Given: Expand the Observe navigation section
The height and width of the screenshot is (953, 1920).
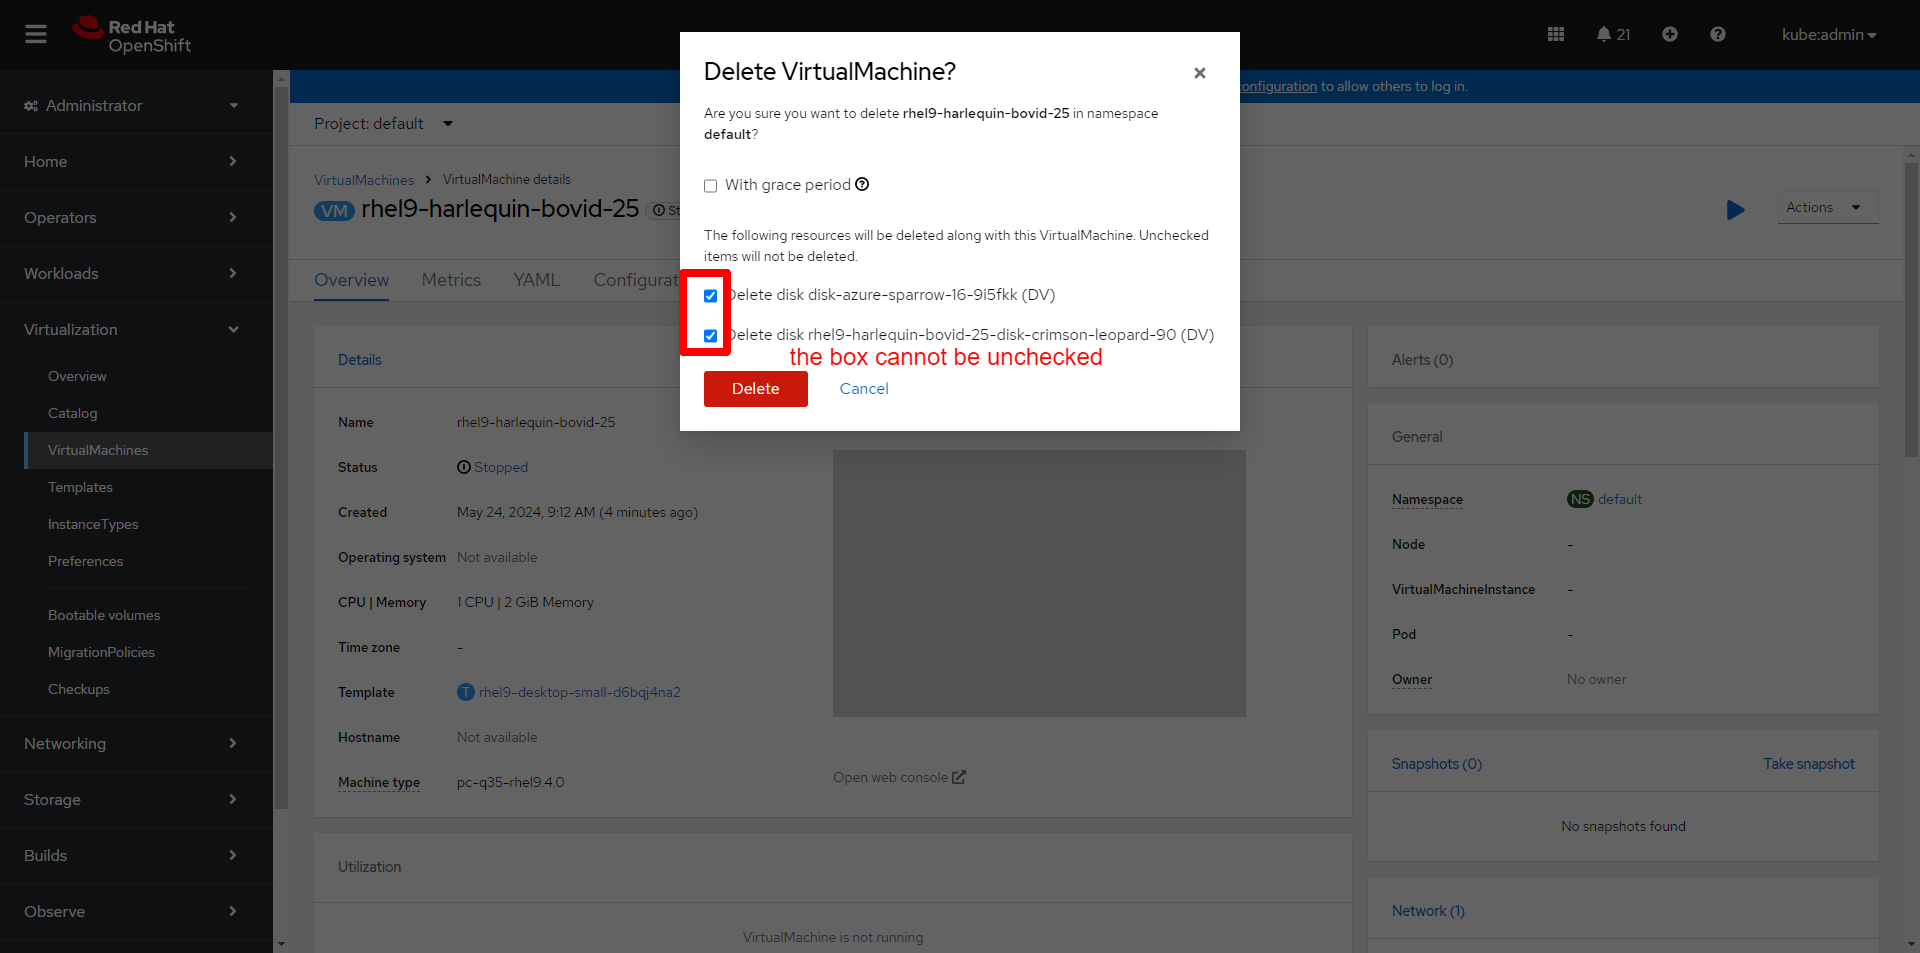Looking at the screenshot, I should pyautogui.click(x=136, y=912).
